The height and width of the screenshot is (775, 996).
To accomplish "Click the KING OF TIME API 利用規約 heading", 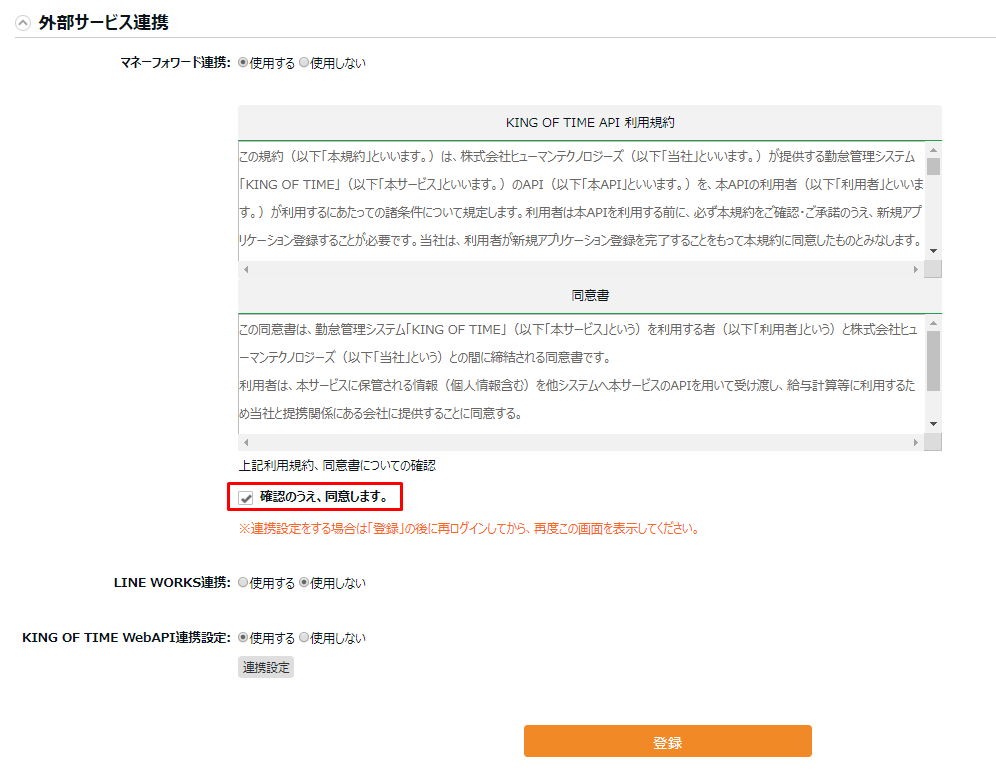I will point(590,123).
